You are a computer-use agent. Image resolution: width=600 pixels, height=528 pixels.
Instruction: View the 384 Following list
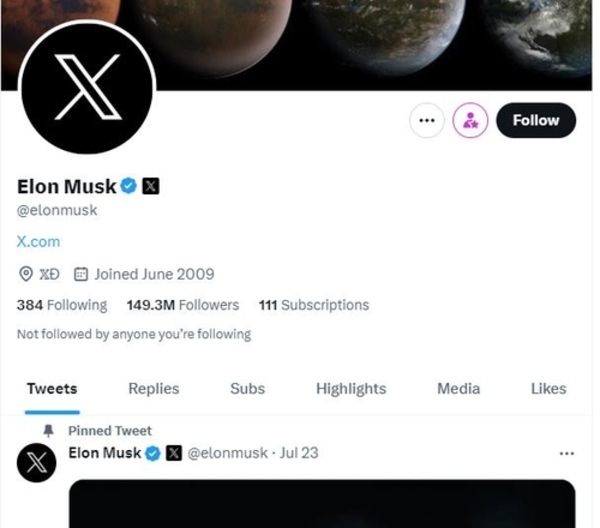pos(62,305)
